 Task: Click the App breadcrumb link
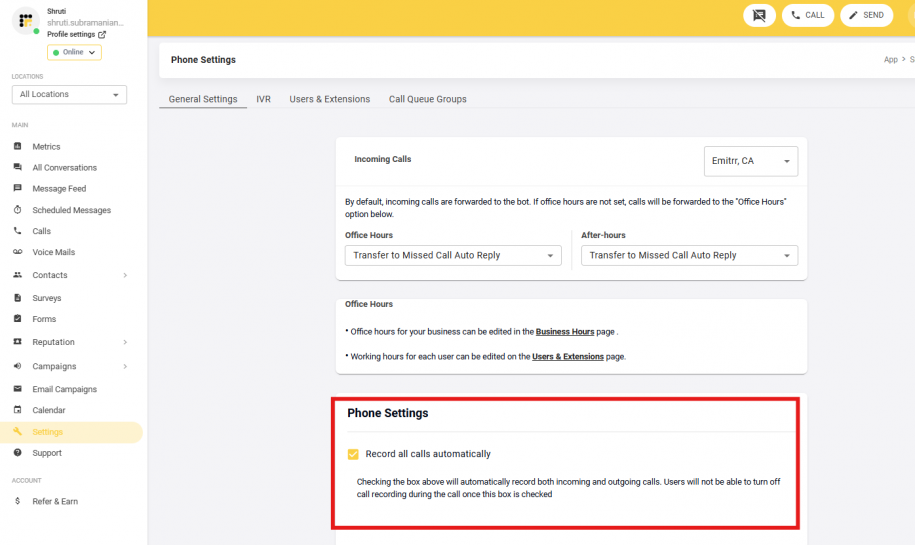(890, 60)
